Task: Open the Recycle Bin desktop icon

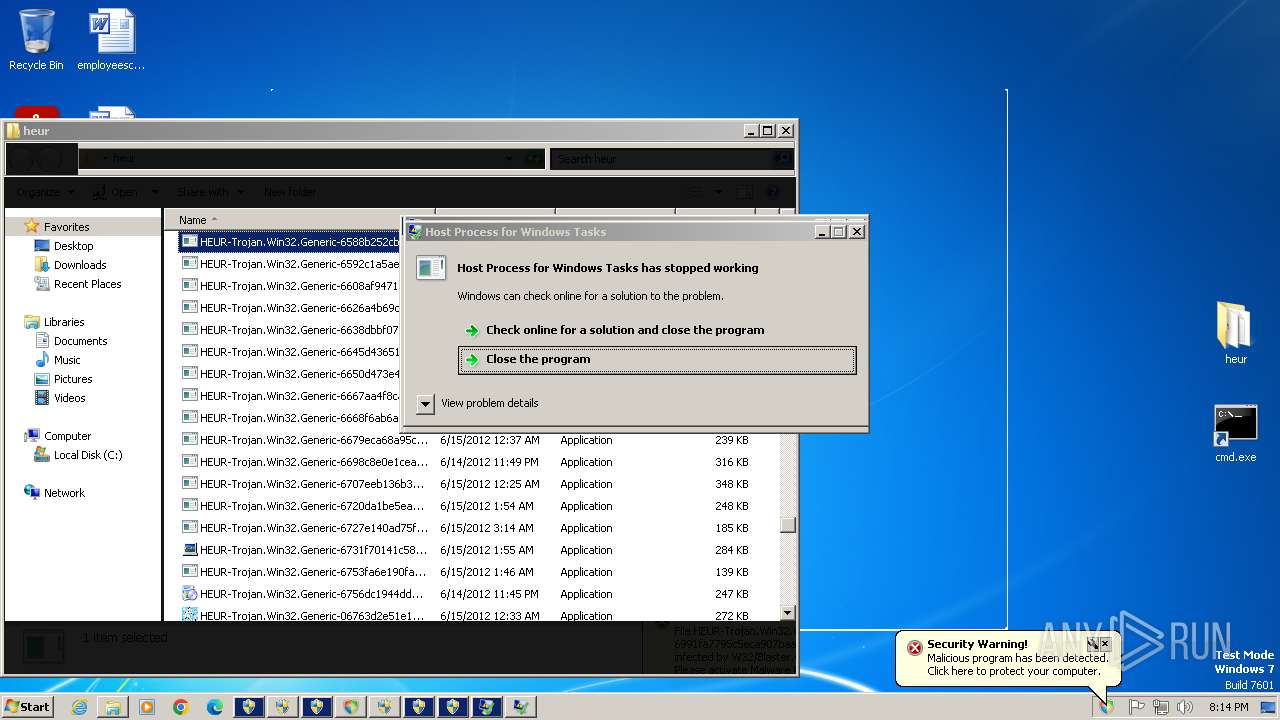Action: (x=36, y=40)
